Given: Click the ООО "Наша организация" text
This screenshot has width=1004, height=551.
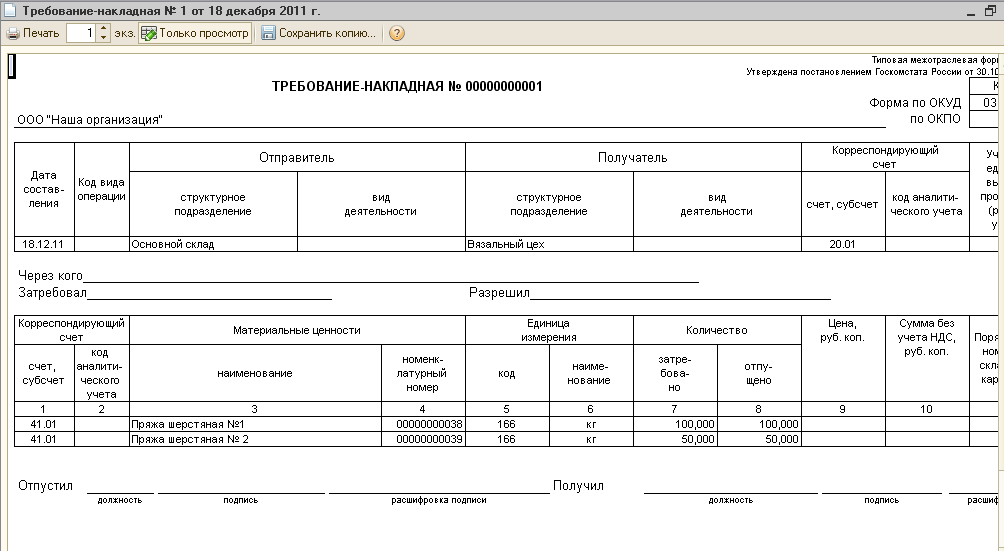Looking at the screenshot, I should (x=90, y=120).
